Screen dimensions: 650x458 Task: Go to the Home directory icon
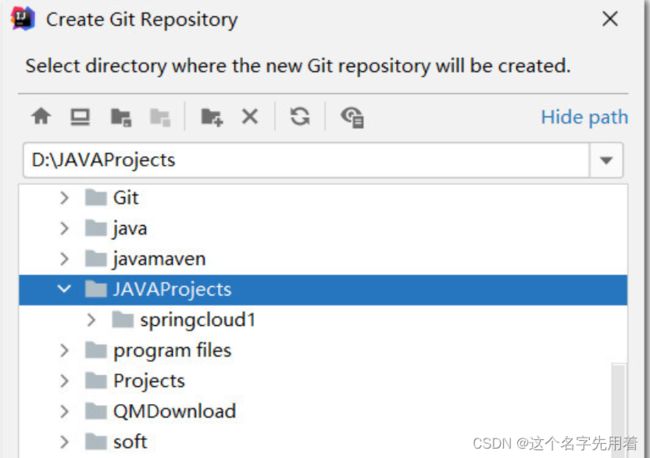point(41,116)
